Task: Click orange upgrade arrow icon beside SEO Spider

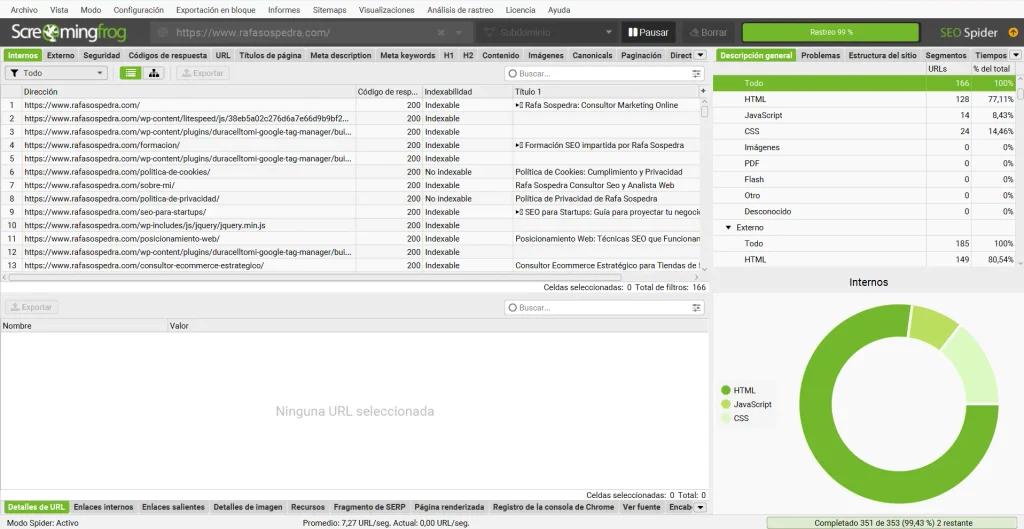Action: coord(1013,32)
